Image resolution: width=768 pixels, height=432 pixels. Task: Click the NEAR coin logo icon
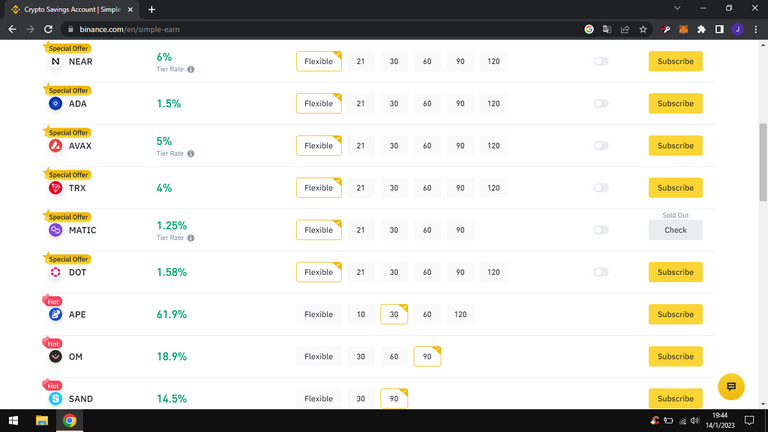pos(55,62)
